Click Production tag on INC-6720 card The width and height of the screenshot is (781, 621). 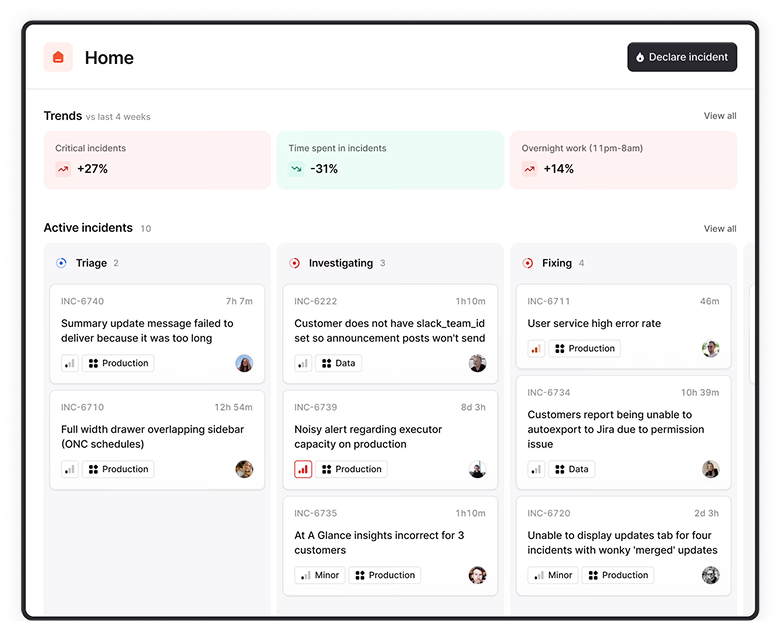pos(618,575)
